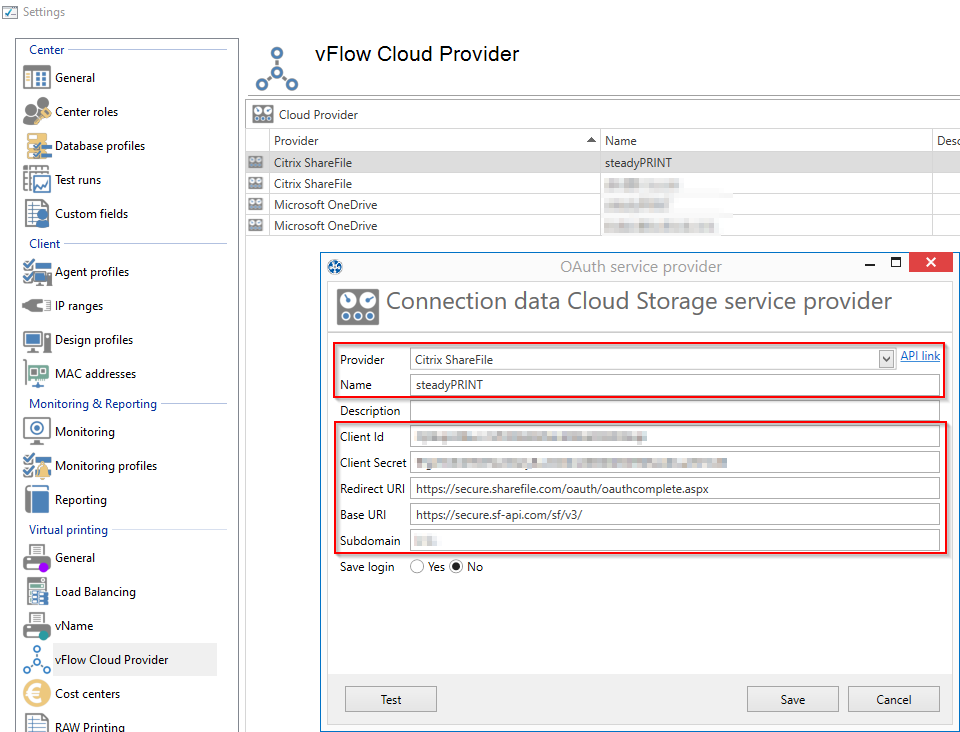
Task: Click the Save button
Action: point(792,699)
